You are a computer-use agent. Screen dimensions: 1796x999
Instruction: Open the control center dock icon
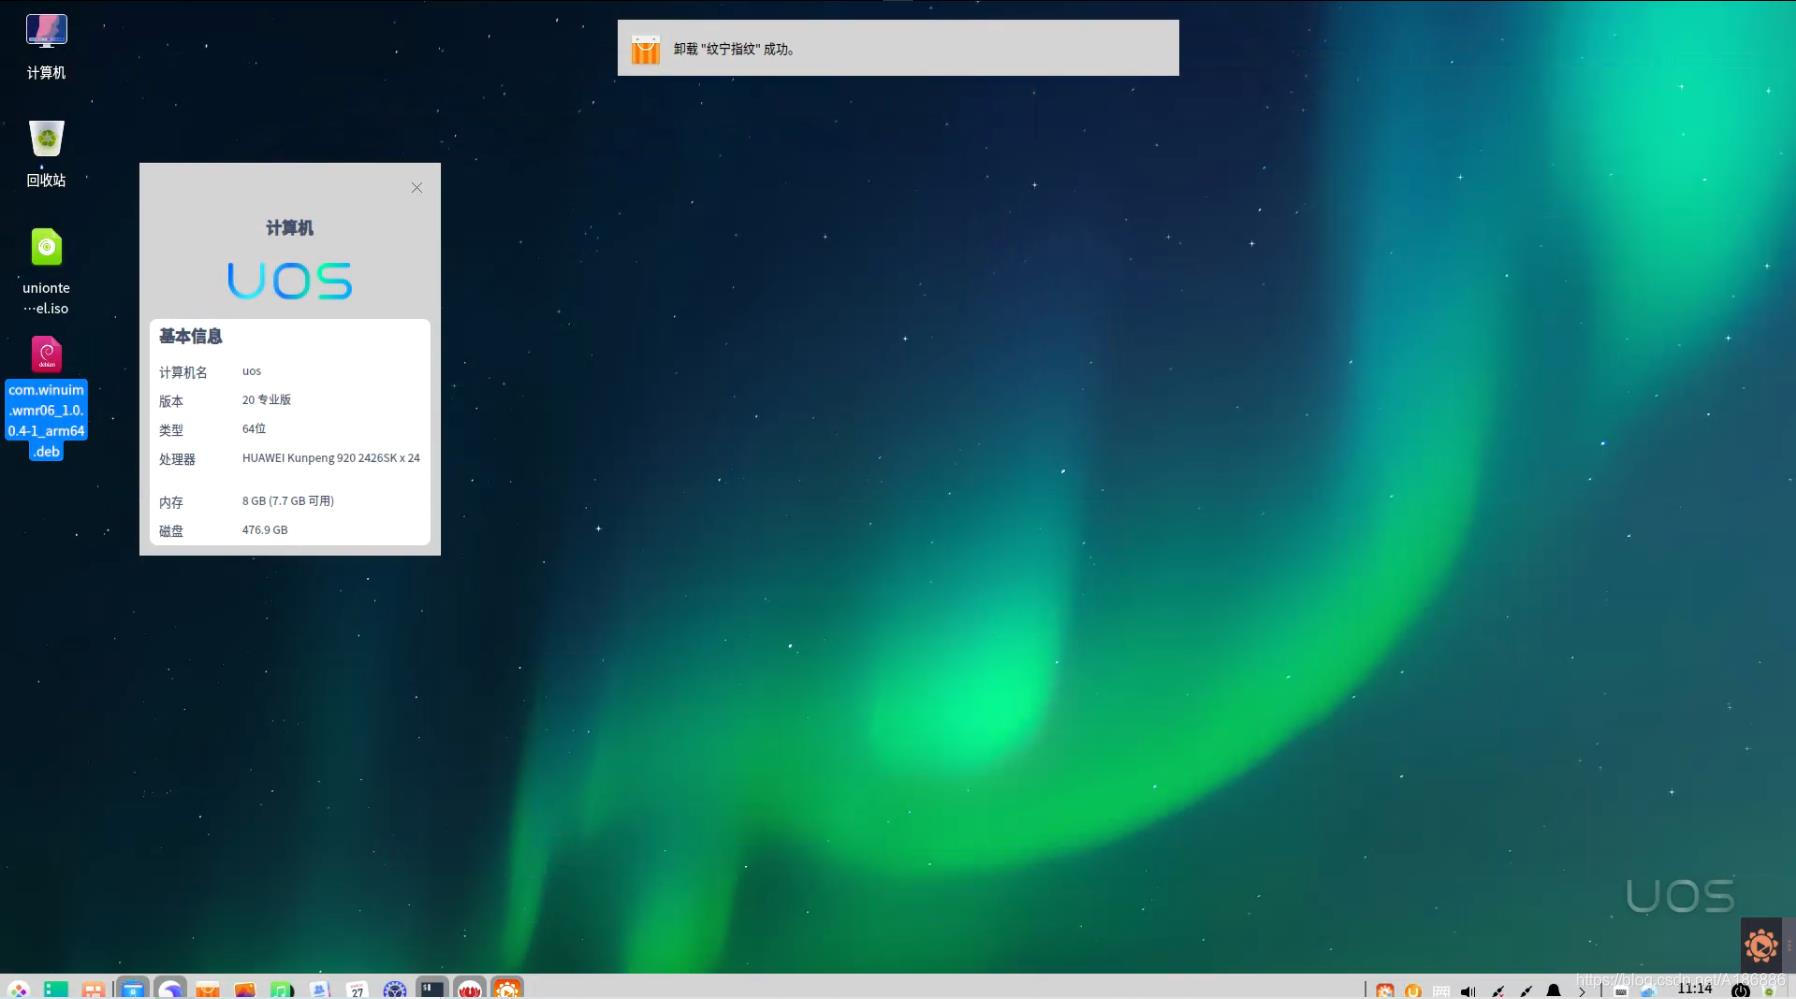tap(395, 989)
